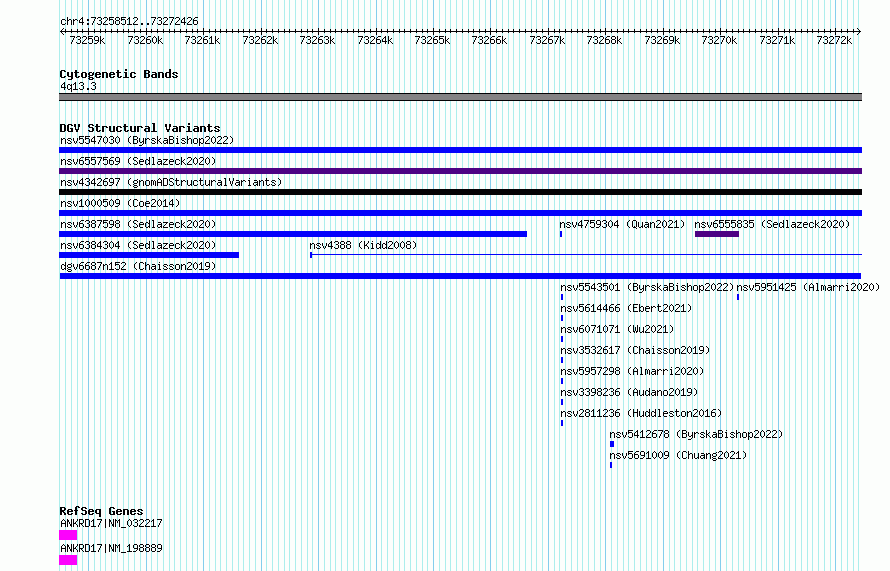The image size is (890, 571).
Task: Select nsv1000509 (Coe2014) label
Action: [120, 203]
